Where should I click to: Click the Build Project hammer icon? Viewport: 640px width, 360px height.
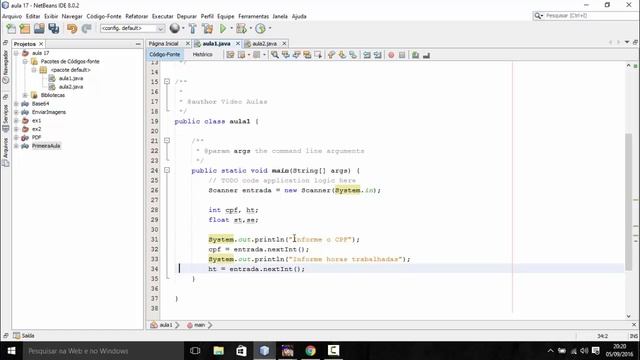tap(193, 28)
